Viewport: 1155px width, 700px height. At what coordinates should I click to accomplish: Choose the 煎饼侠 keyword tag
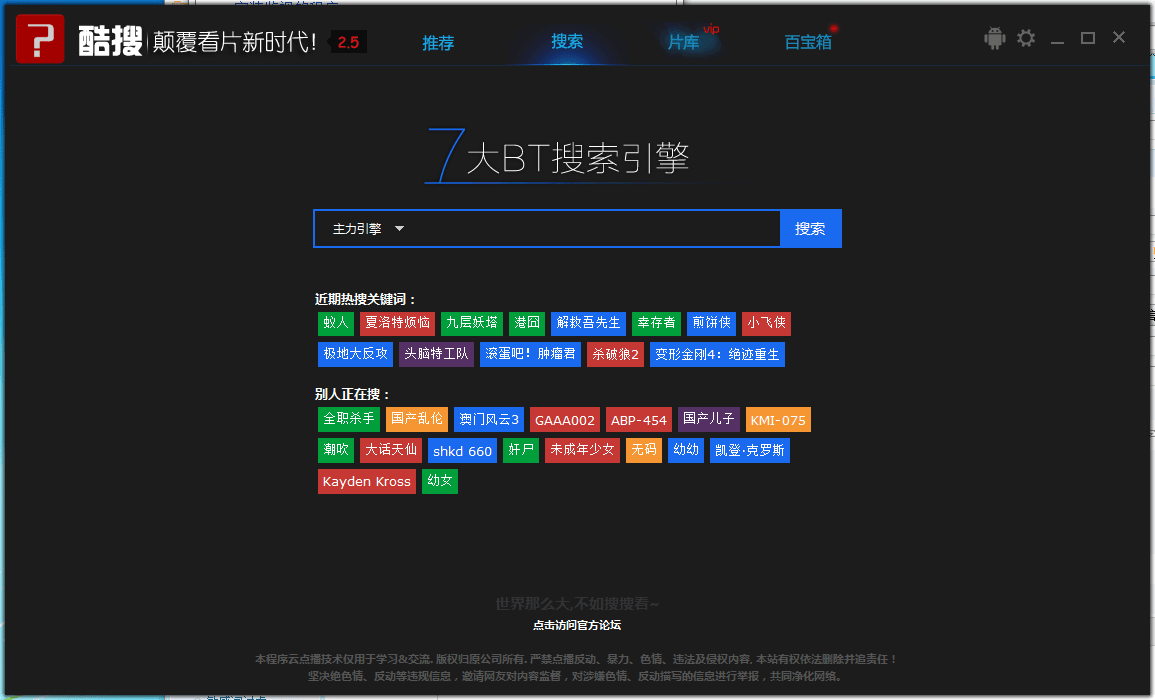pos(712,323)
